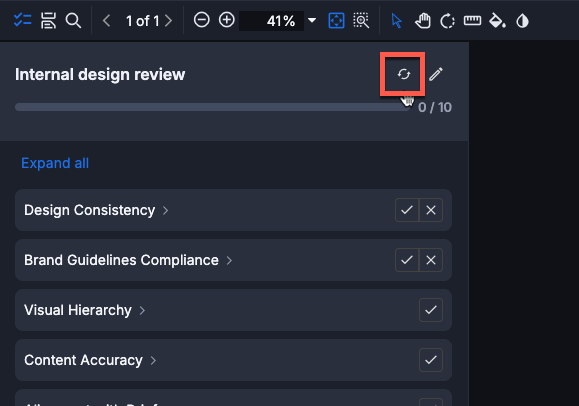Select the fit-to-page icon
The image size is (579, 406).
(336, 20)
